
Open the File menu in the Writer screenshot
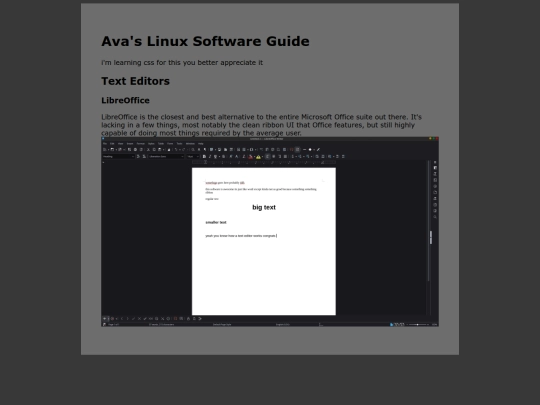pos(105,144)
